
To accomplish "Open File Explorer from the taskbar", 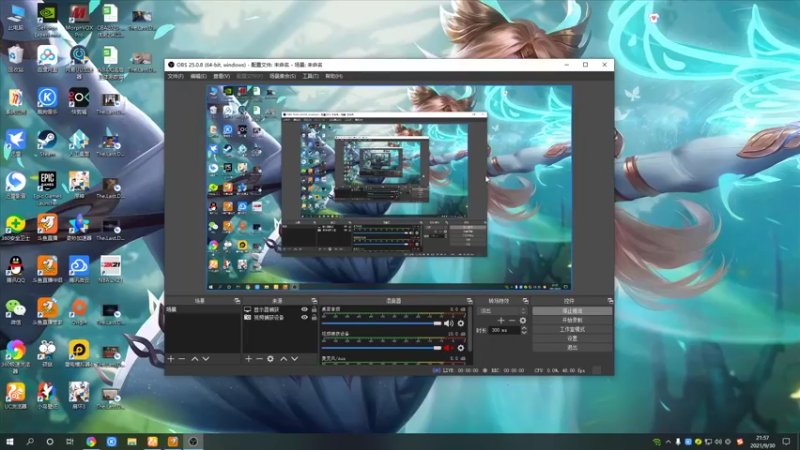I will tap(132, 442).
